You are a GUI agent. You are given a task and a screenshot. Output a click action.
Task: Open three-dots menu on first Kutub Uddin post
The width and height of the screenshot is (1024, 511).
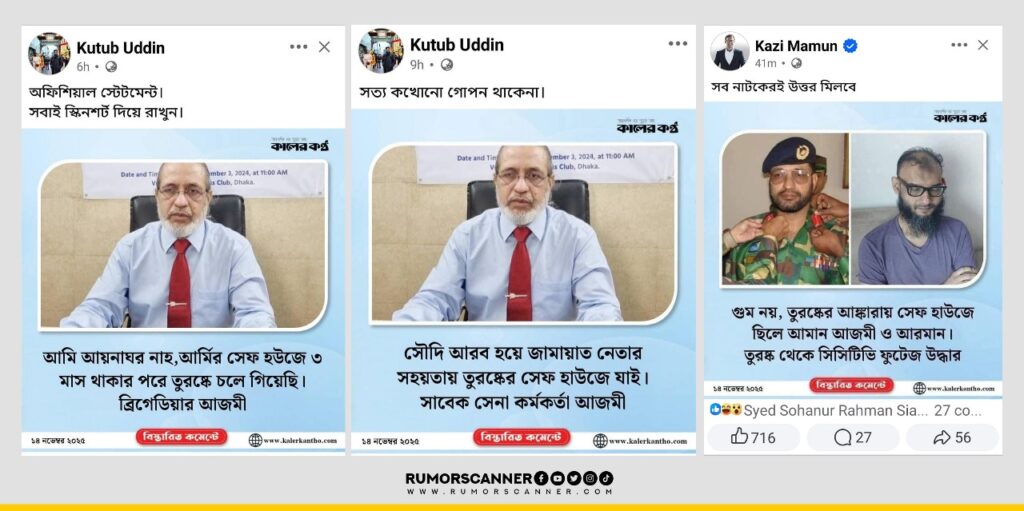pos(298,47)
